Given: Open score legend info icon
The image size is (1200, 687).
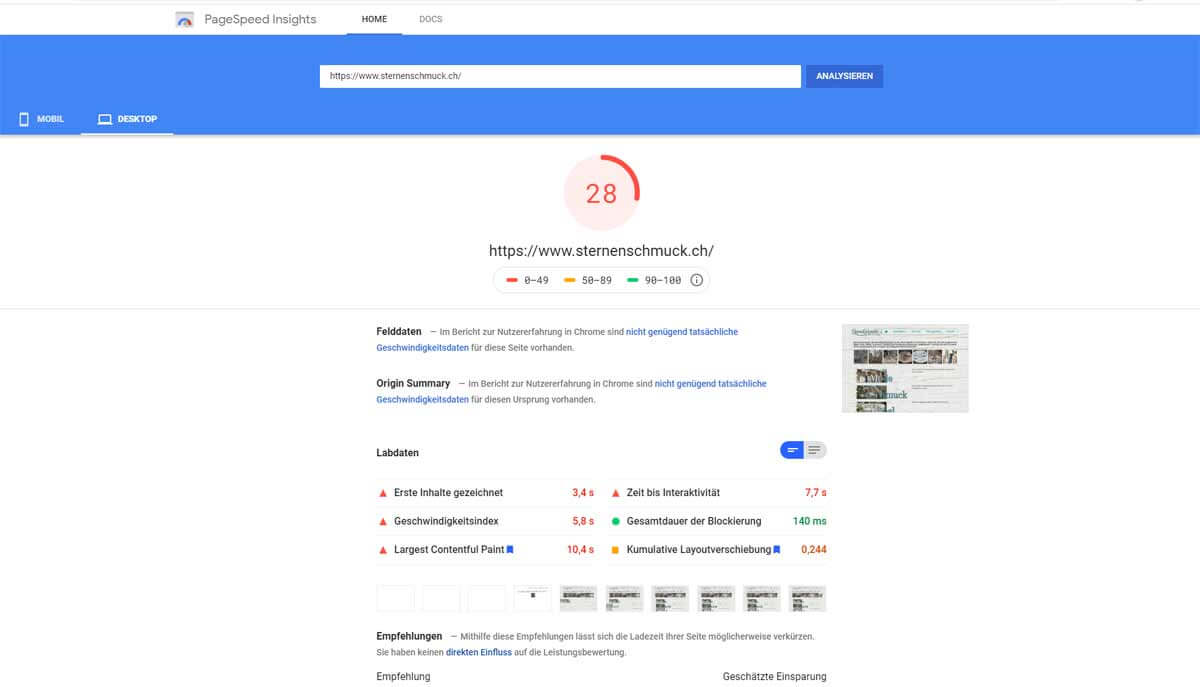Looking at the screenshot, I should coord(697,280).
